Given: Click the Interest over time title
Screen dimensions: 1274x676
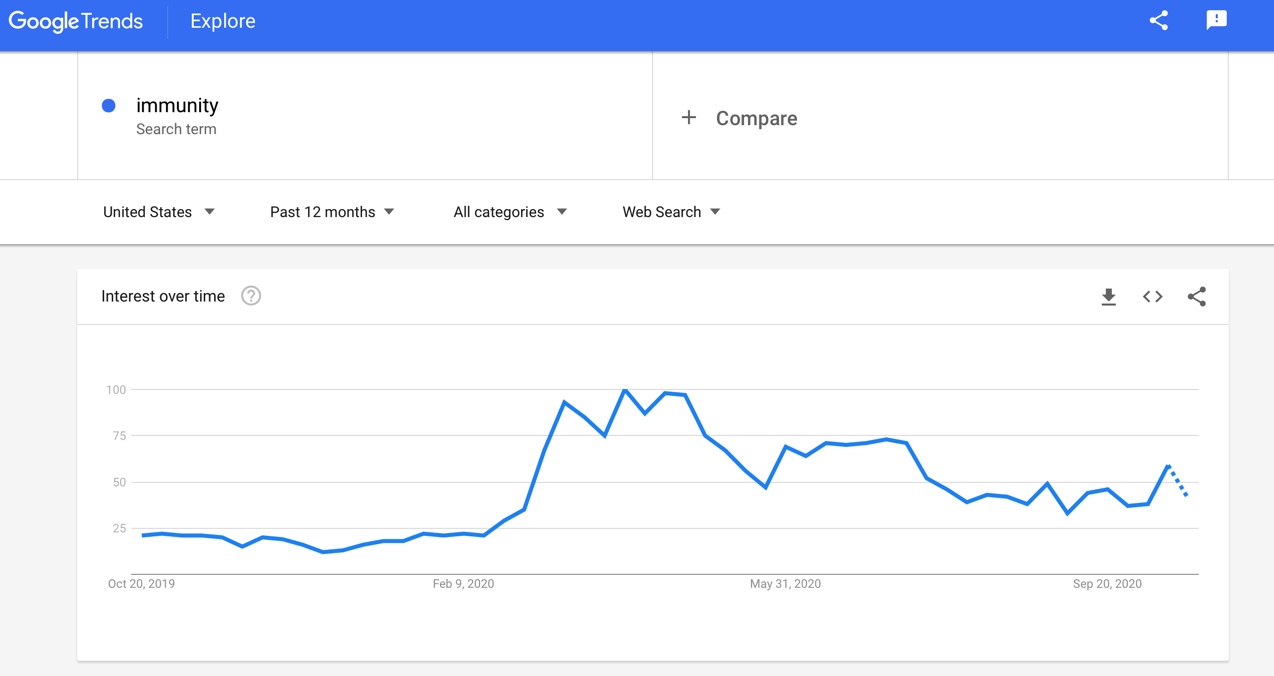Looking at the screenshot, I should tap(163, 296).
